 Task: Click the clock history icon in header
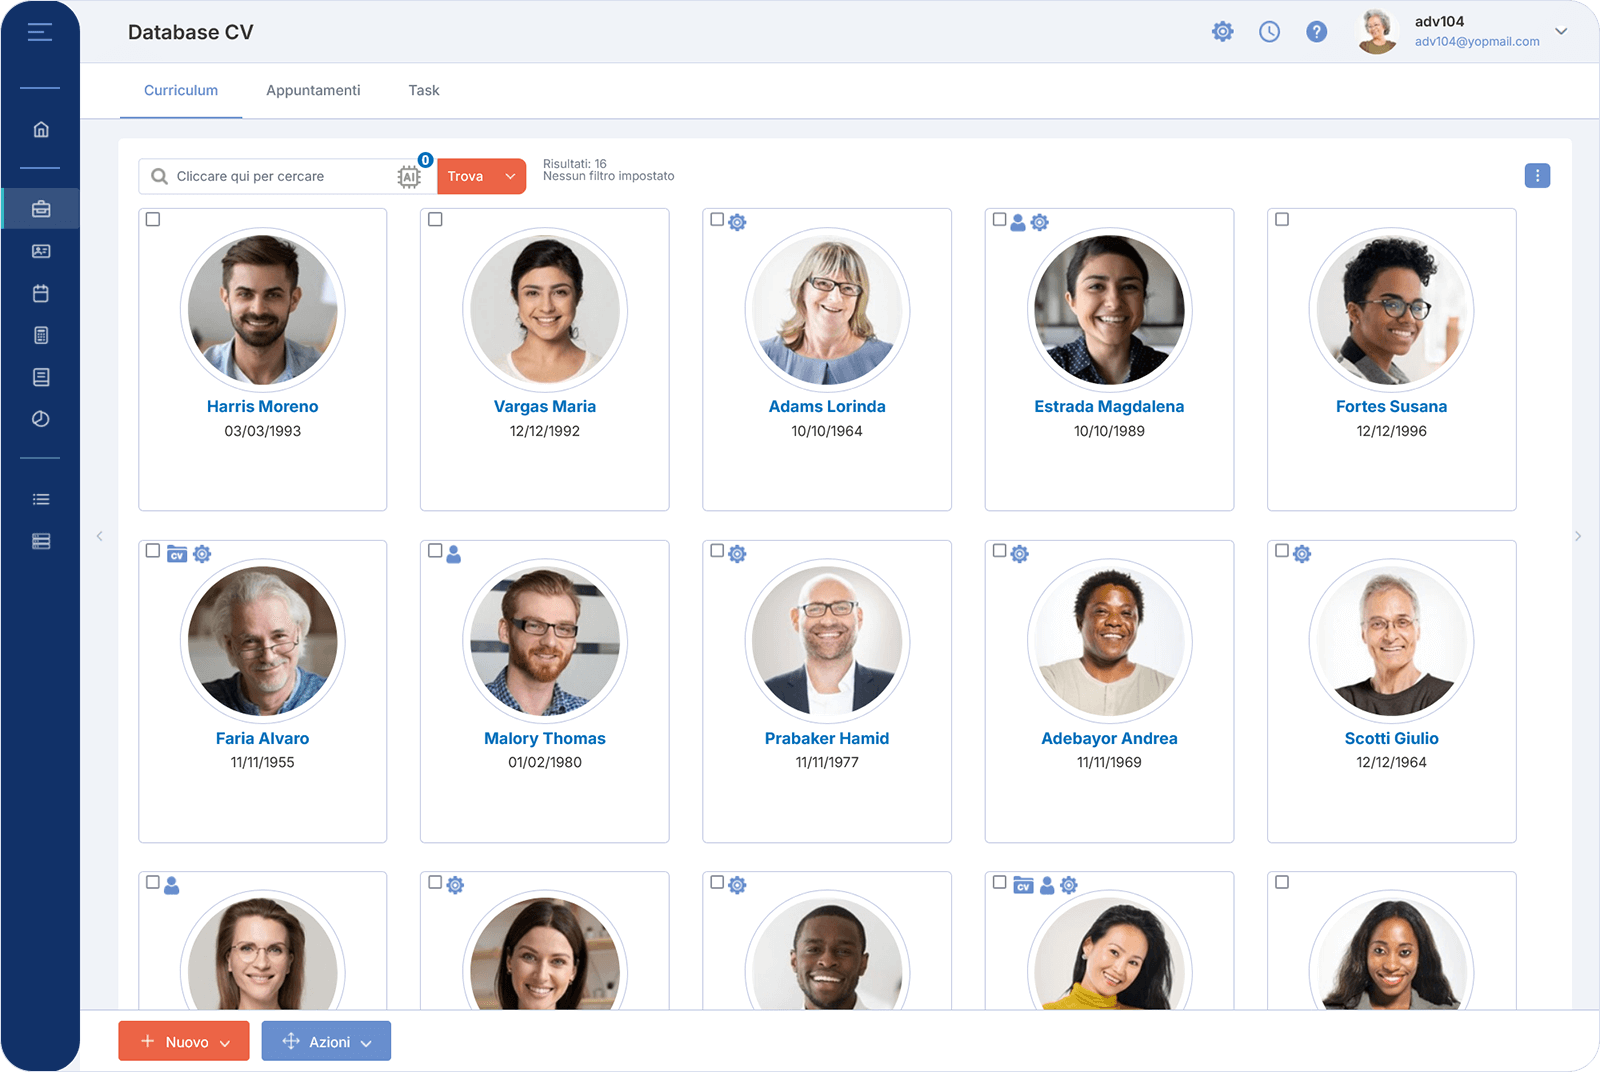click(1269, 32)
